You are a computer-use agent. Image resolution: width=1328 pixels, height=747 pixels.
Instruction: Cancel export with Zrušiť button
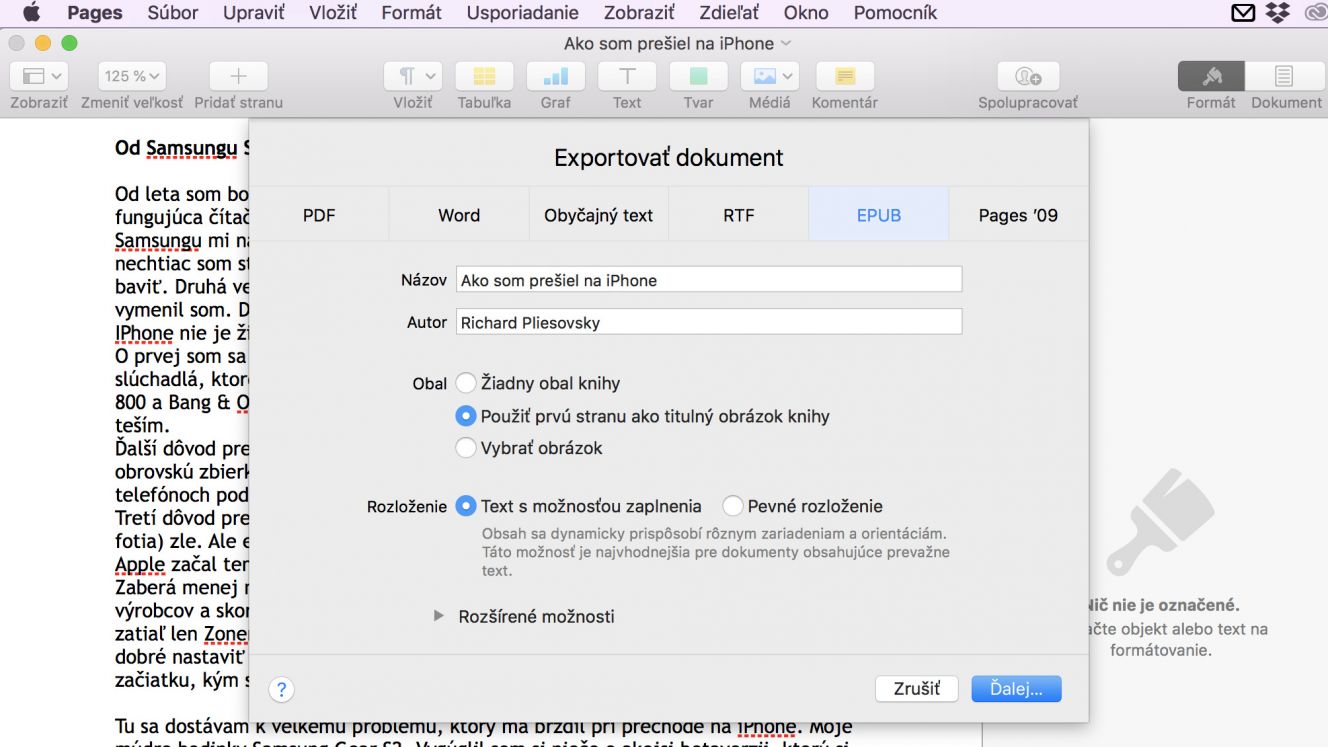pyautogui.click(x=917, y=689)
